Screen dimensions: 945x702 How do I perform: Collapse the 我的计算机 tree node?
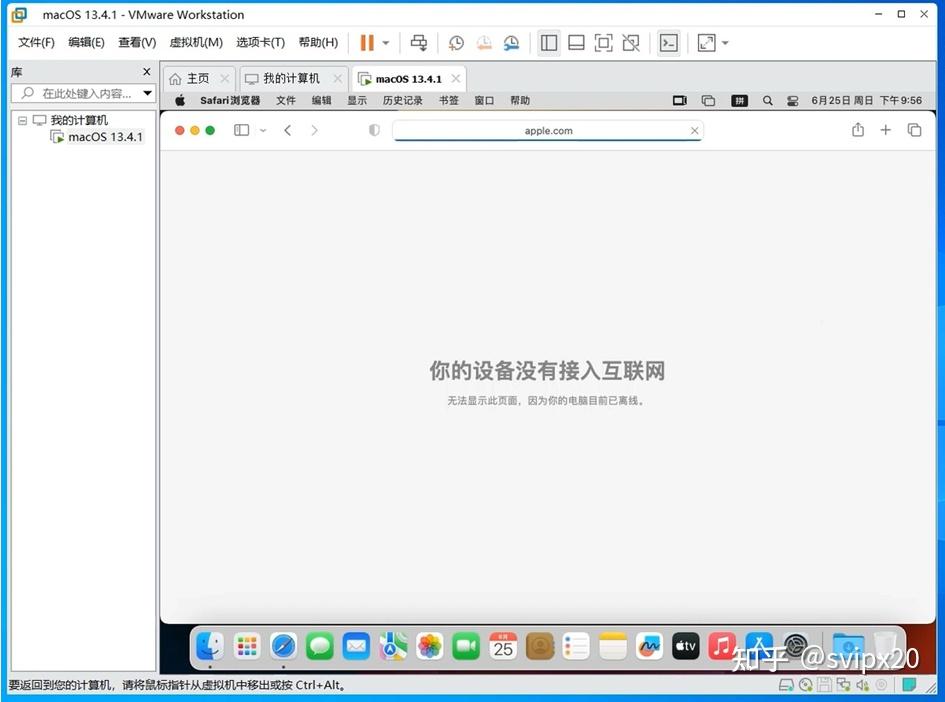coord(22,120)
